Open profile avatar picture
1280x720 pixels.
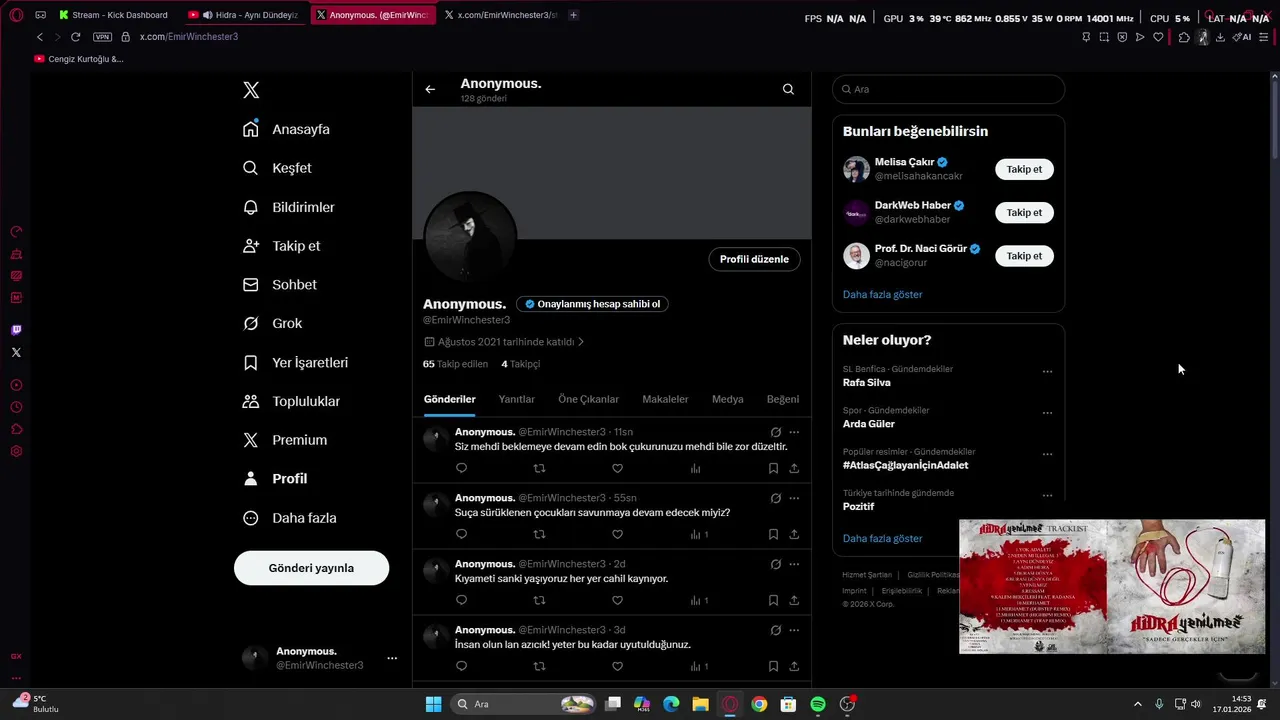click(470, 237)
